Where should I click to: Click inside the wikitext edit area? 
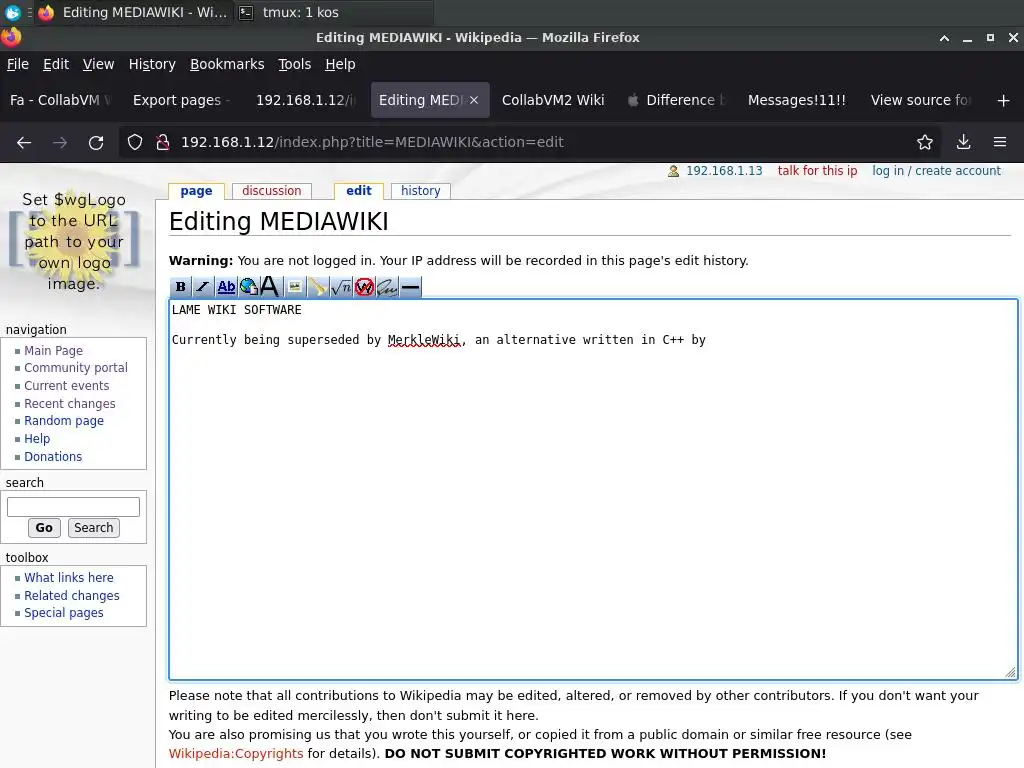tap(593, 490)
